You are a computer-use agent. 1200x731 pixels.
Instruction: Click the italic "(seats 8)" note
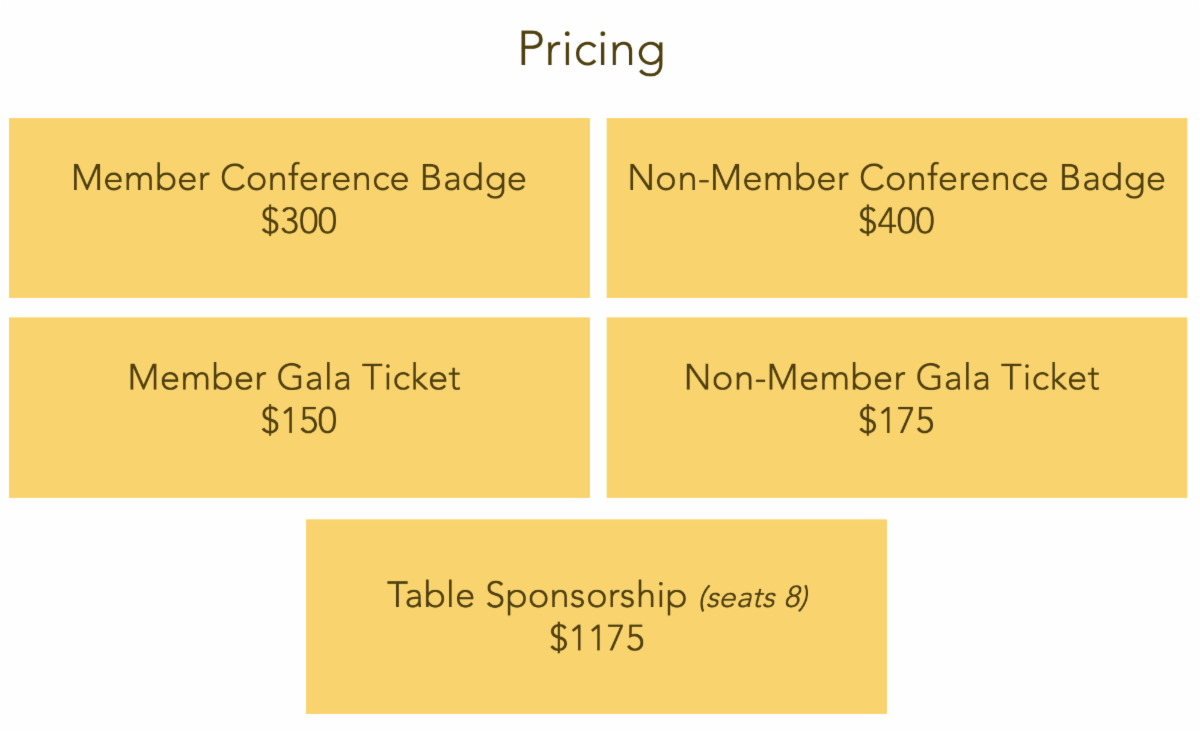(753, 597)
